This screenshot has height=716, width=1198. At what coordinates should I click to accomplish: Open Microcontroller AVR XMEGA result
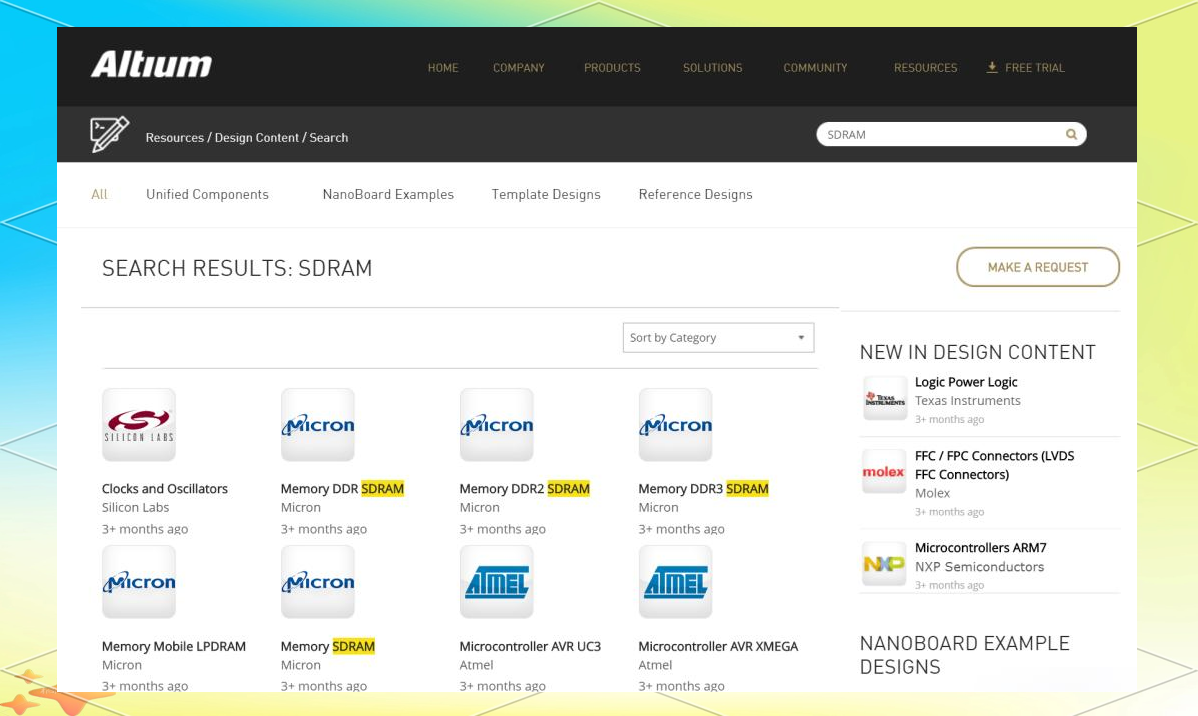717,646
